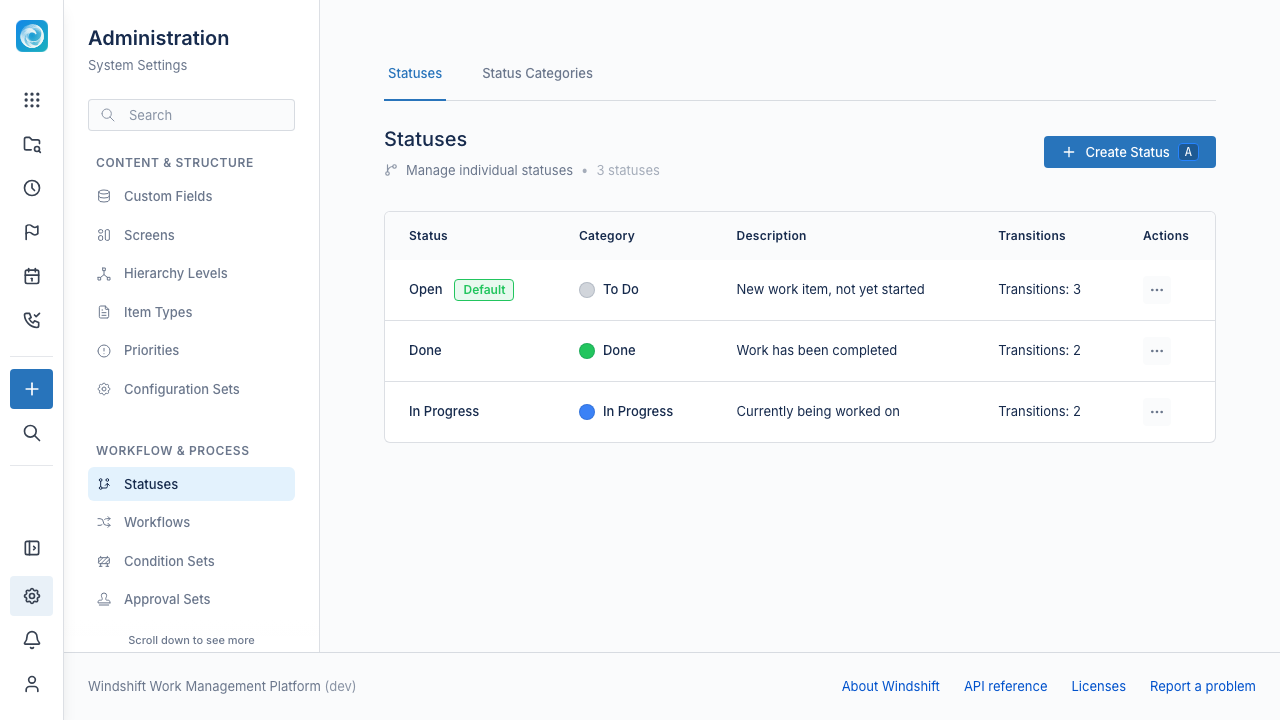Click 'New work item, not yet started' description
The image size is (1280, 720).
coord(830,289)
